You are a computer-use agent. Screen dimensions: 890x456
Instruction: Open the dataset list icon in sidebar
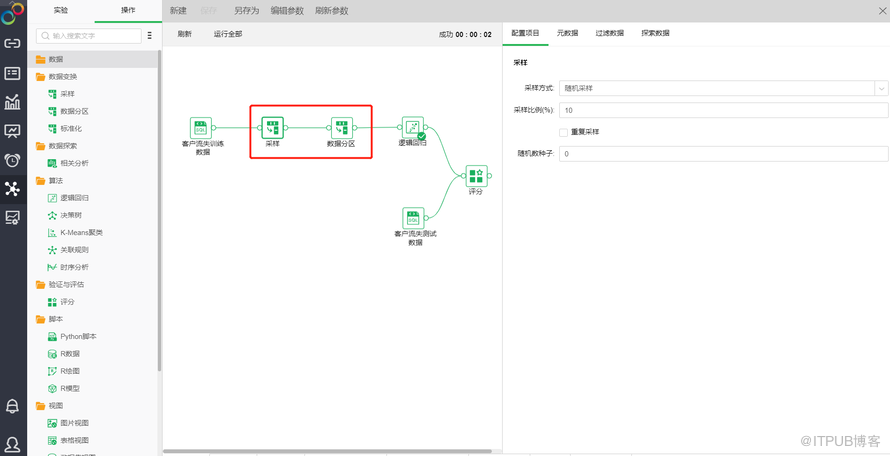[x=12, y=73]
